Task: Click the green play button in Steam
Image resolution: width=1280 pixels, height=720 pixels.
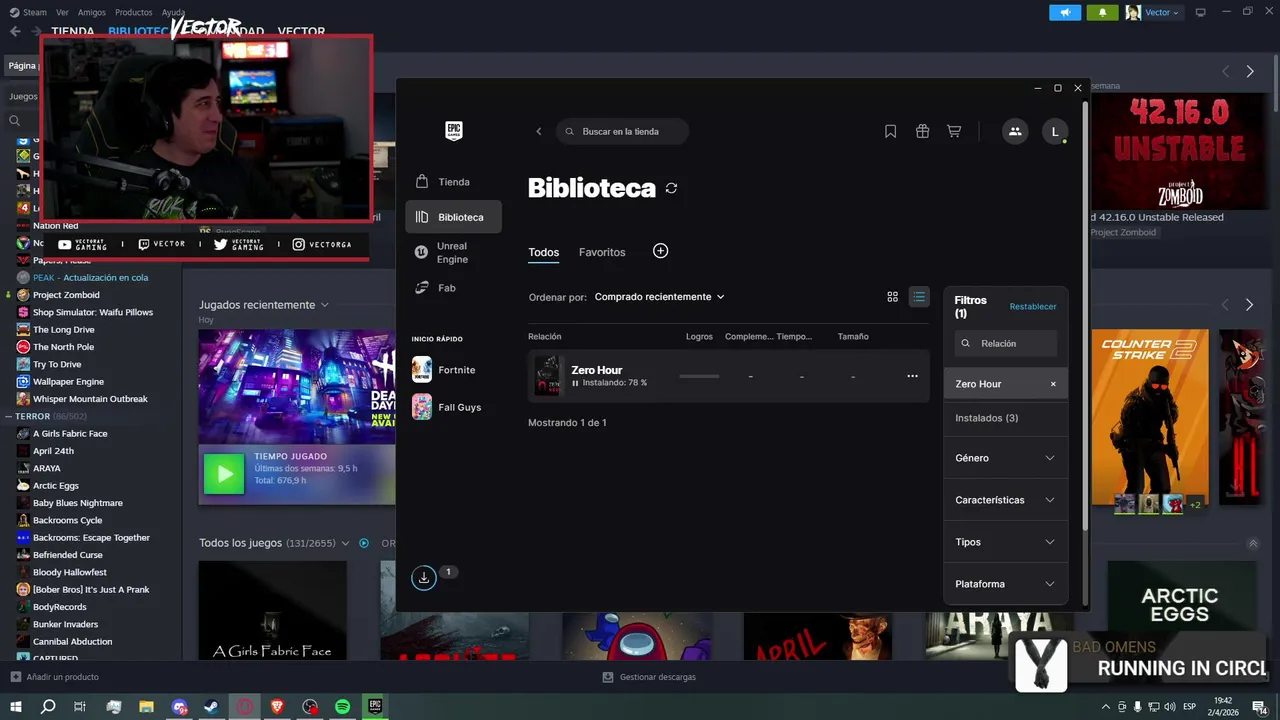Action: pyautogui.click(x=224, y=474)
